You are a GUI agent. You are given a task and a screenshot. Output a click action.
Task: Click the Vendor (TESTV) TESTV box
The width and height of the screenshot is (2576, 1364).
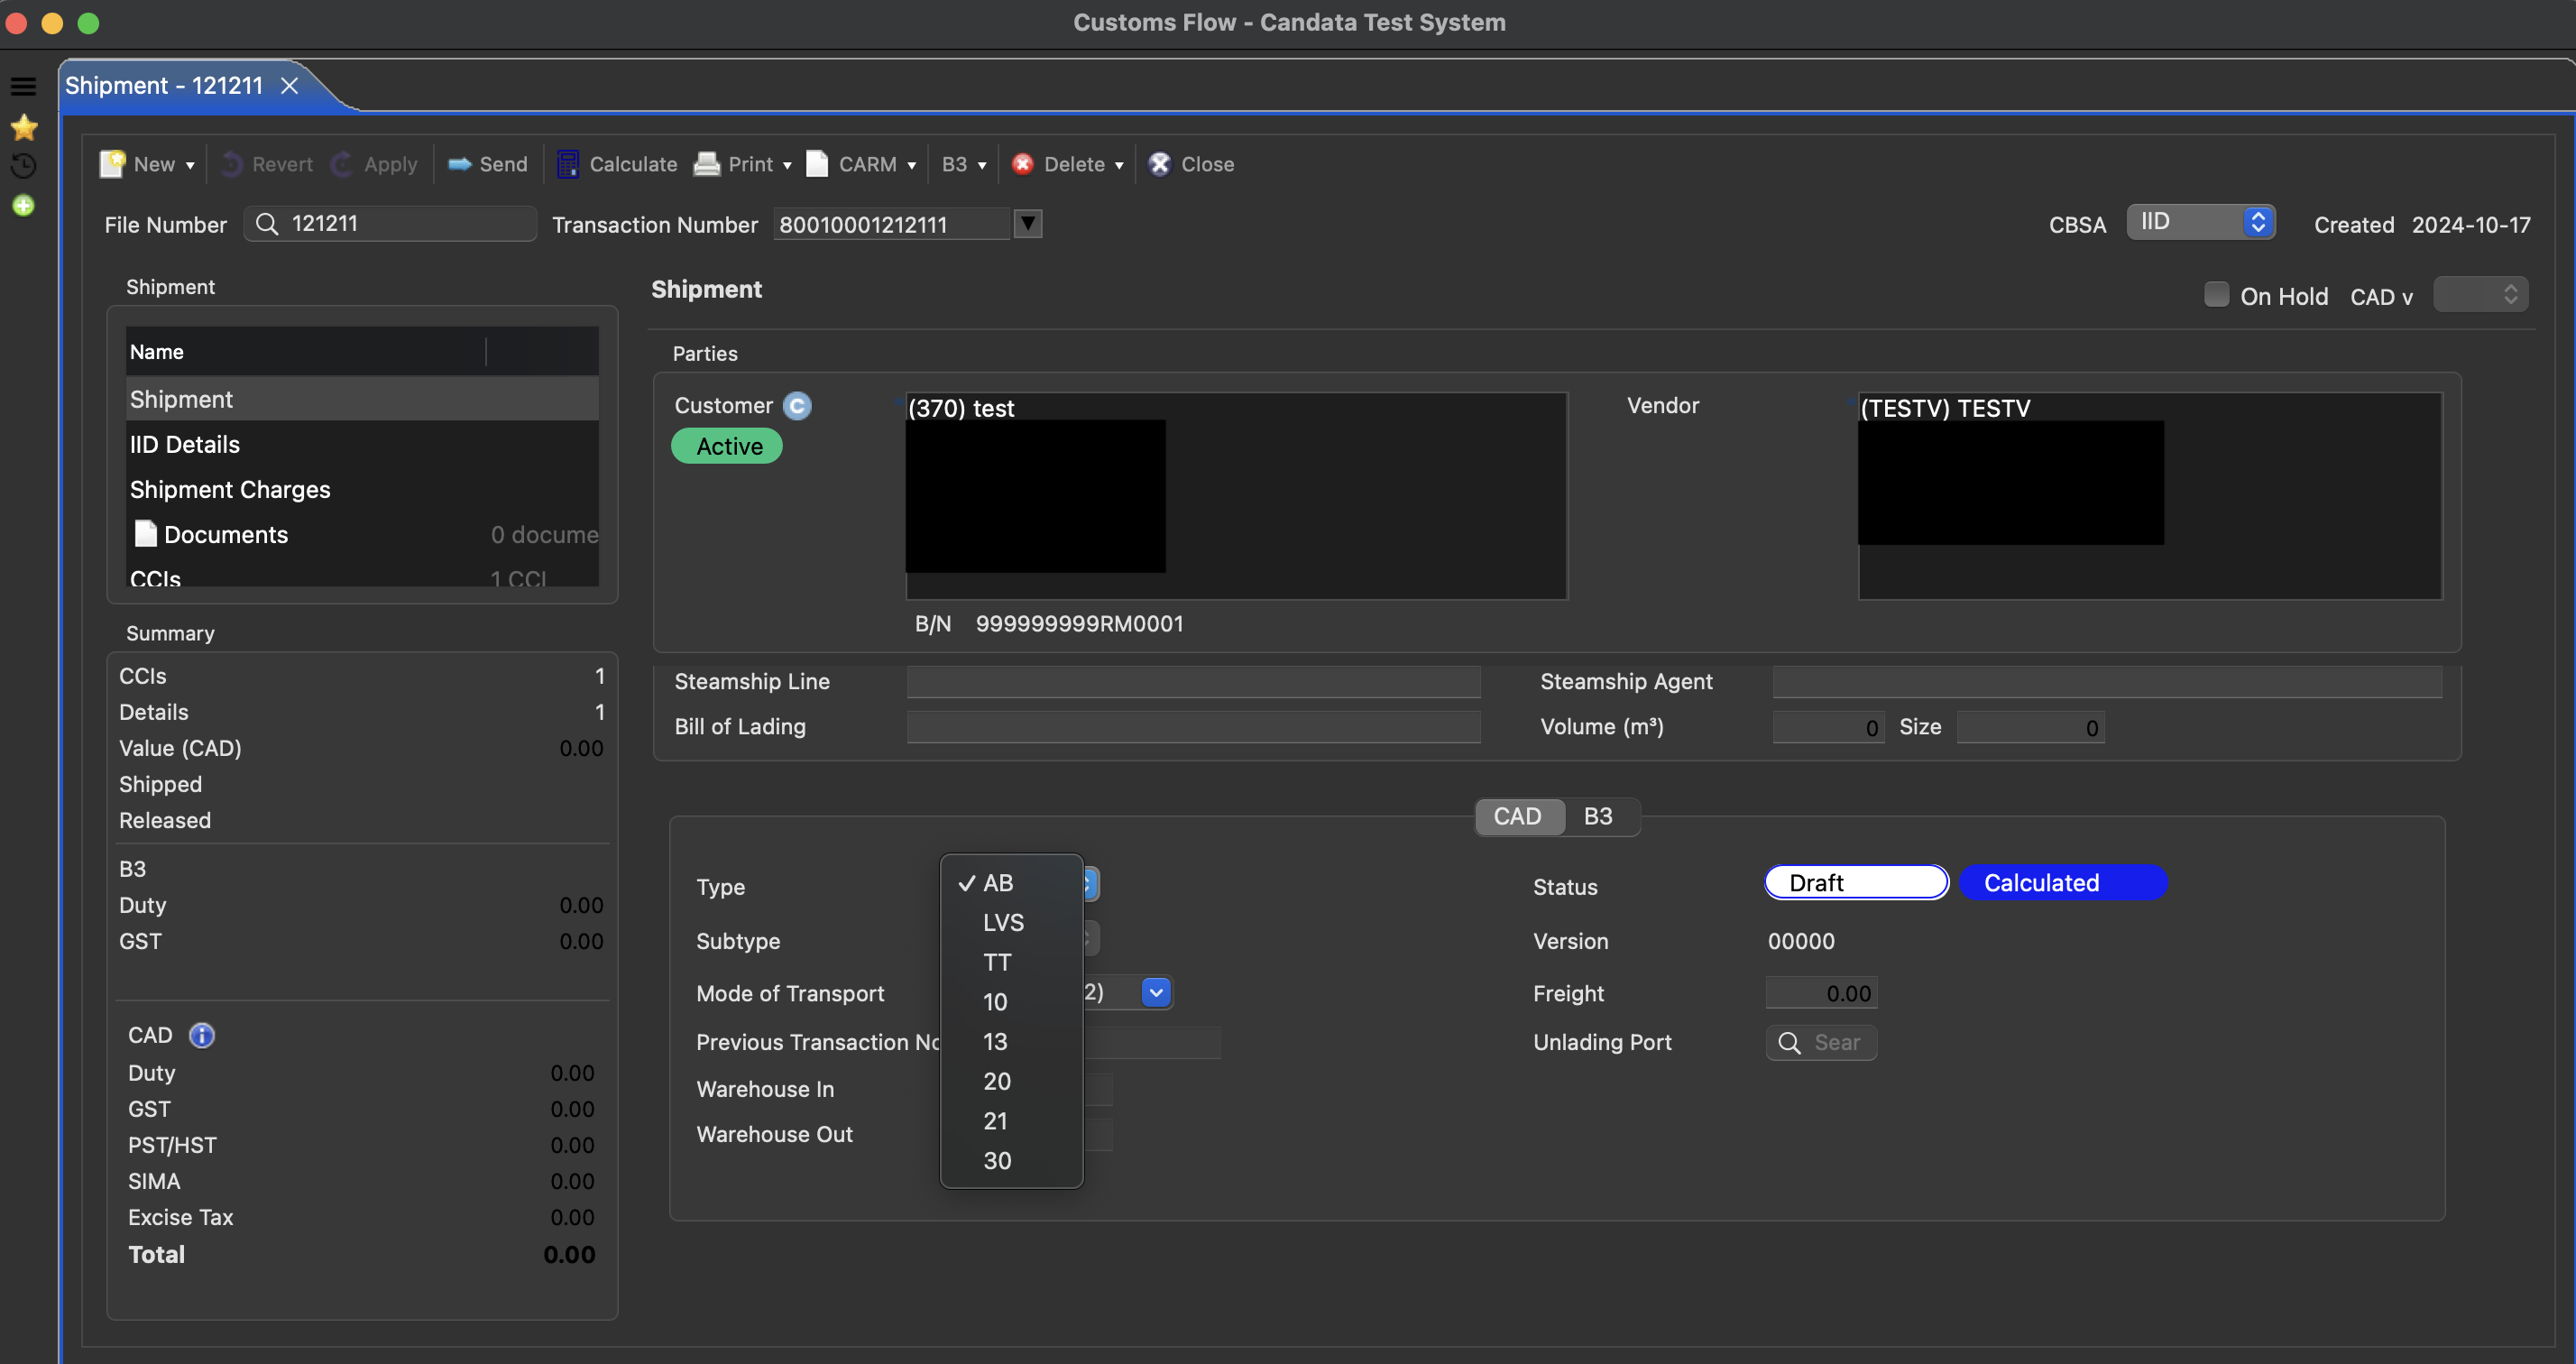point(2150,496)
